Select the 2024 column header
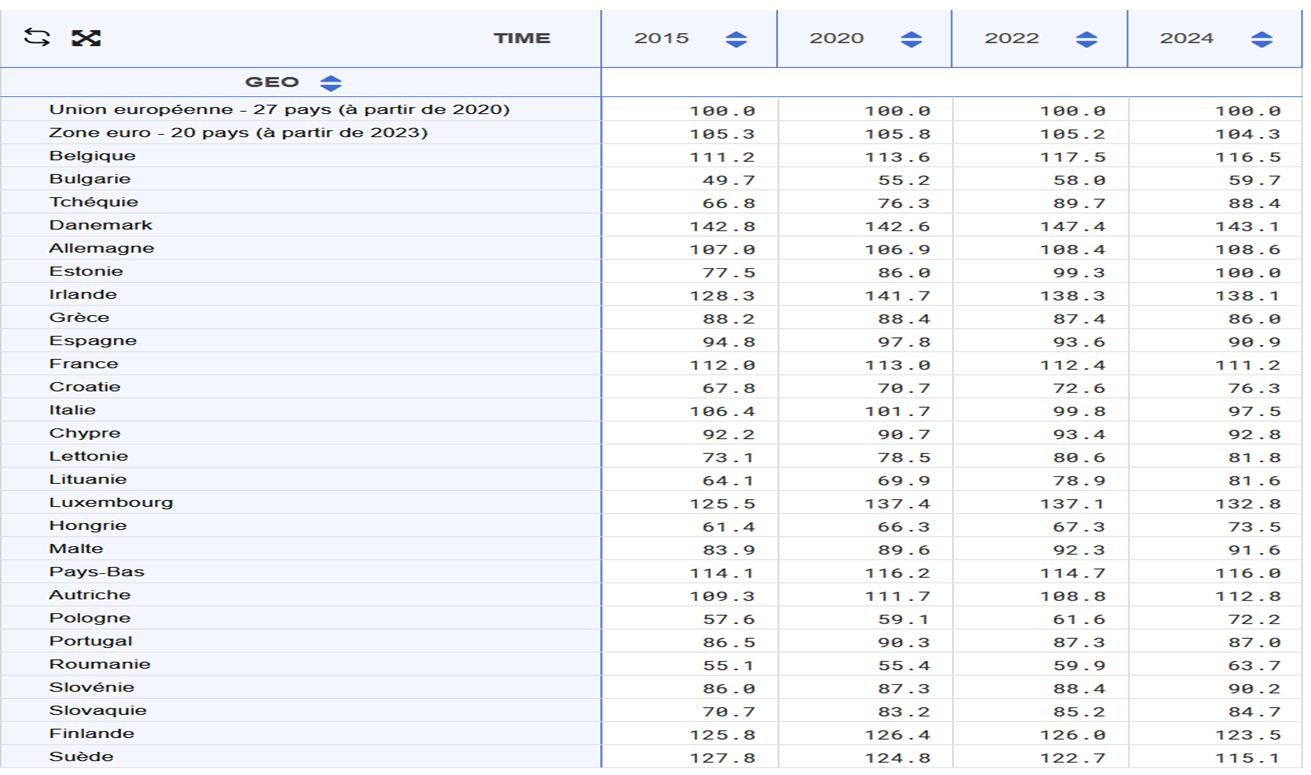 (1186, 38)
